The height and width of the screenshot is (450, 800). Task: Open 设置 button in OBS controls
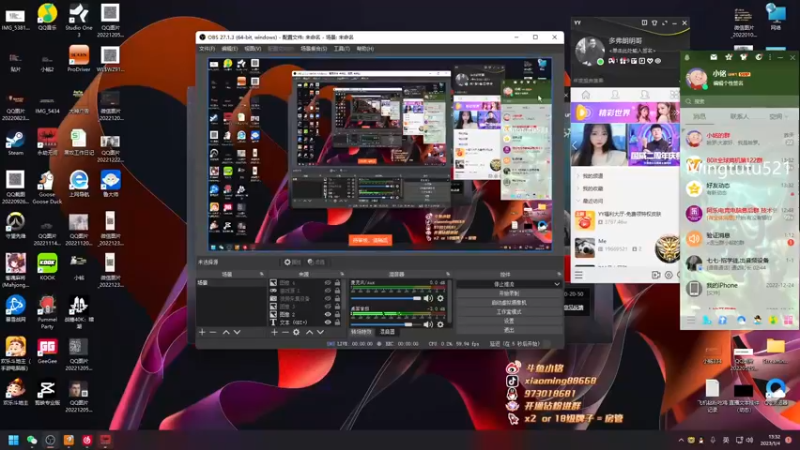pyautogui.click(x=509, y=321)
